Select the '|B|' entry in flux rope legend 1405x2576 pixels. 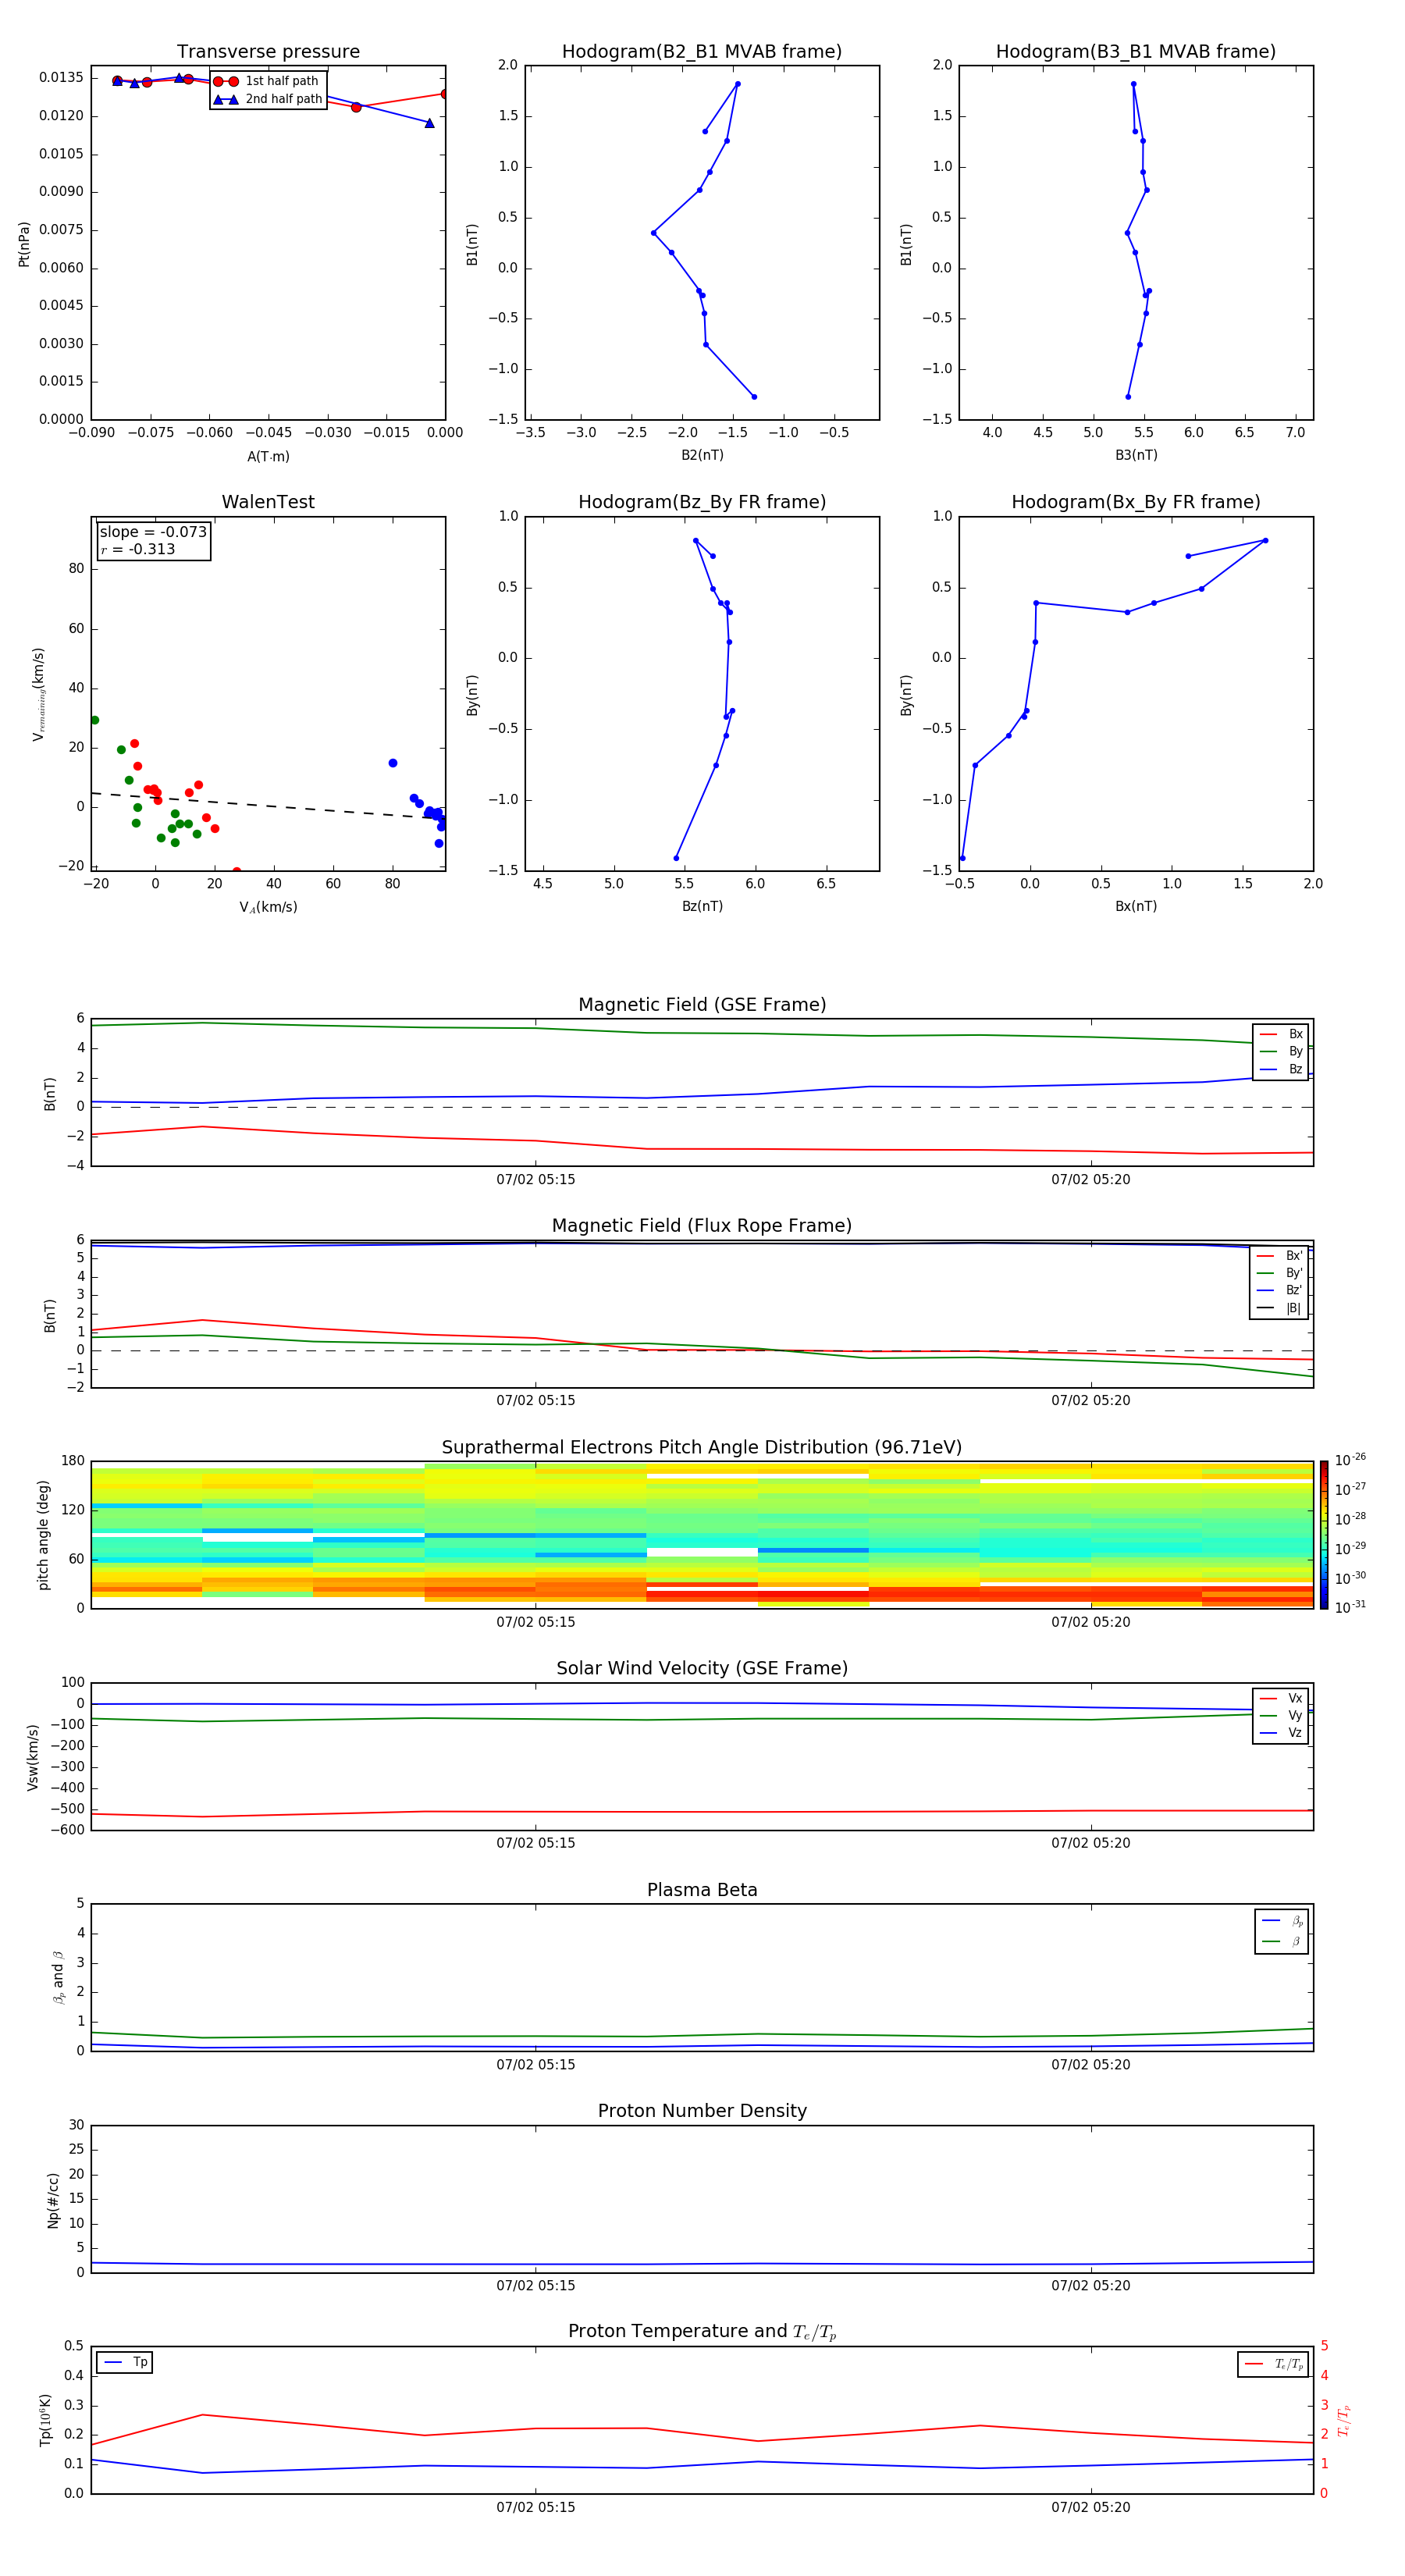point(1279,1308)
